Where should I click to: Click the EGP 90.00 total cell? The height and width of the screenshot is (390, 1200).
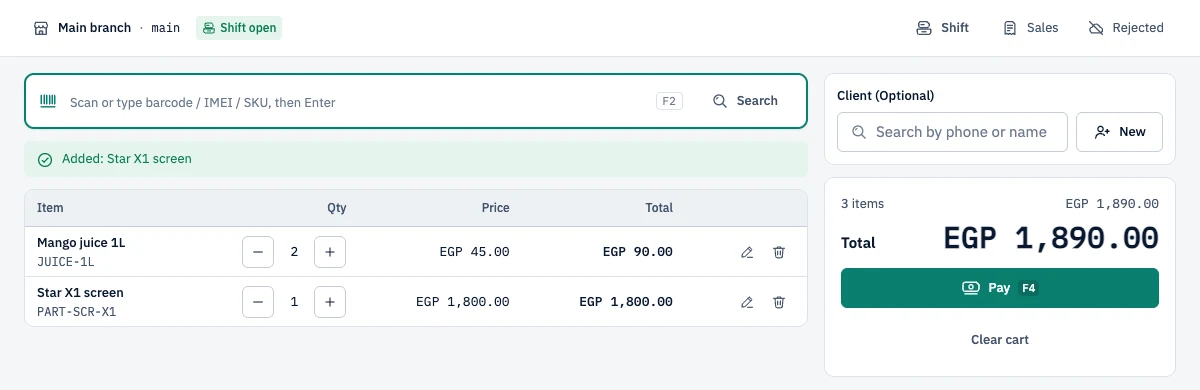(x=638, y=252)
